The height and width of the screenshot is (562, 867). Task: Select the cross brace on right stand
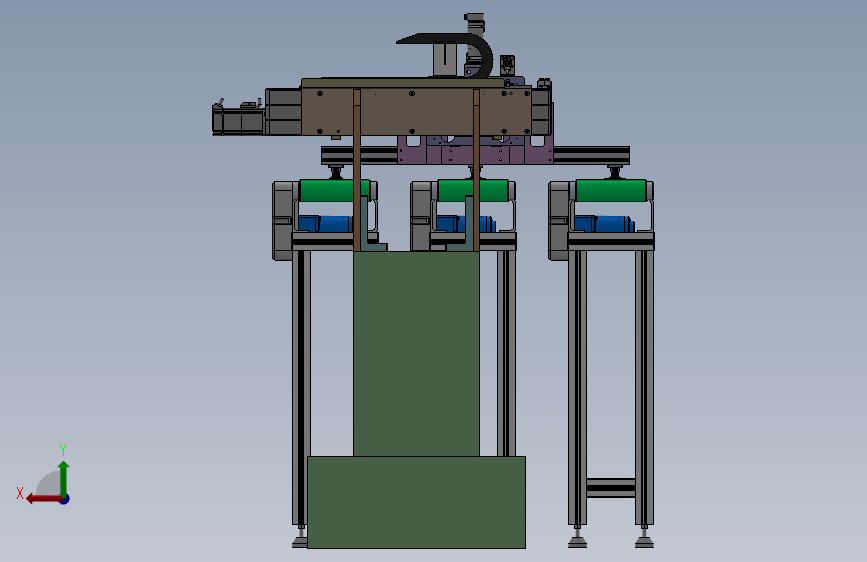pos(610,488)
